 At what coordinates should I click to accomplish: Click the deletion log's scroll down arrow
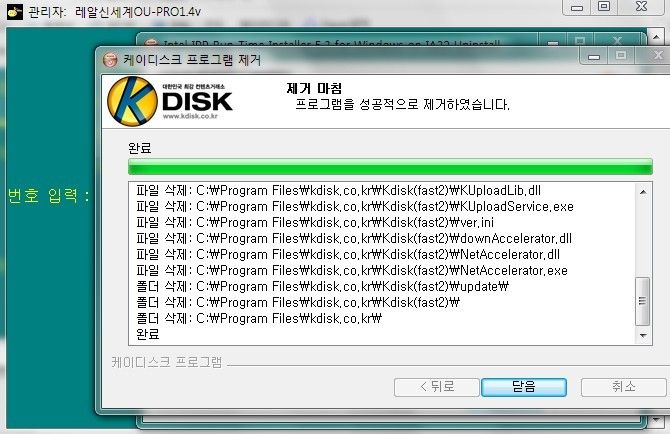[x=643, y=335]
